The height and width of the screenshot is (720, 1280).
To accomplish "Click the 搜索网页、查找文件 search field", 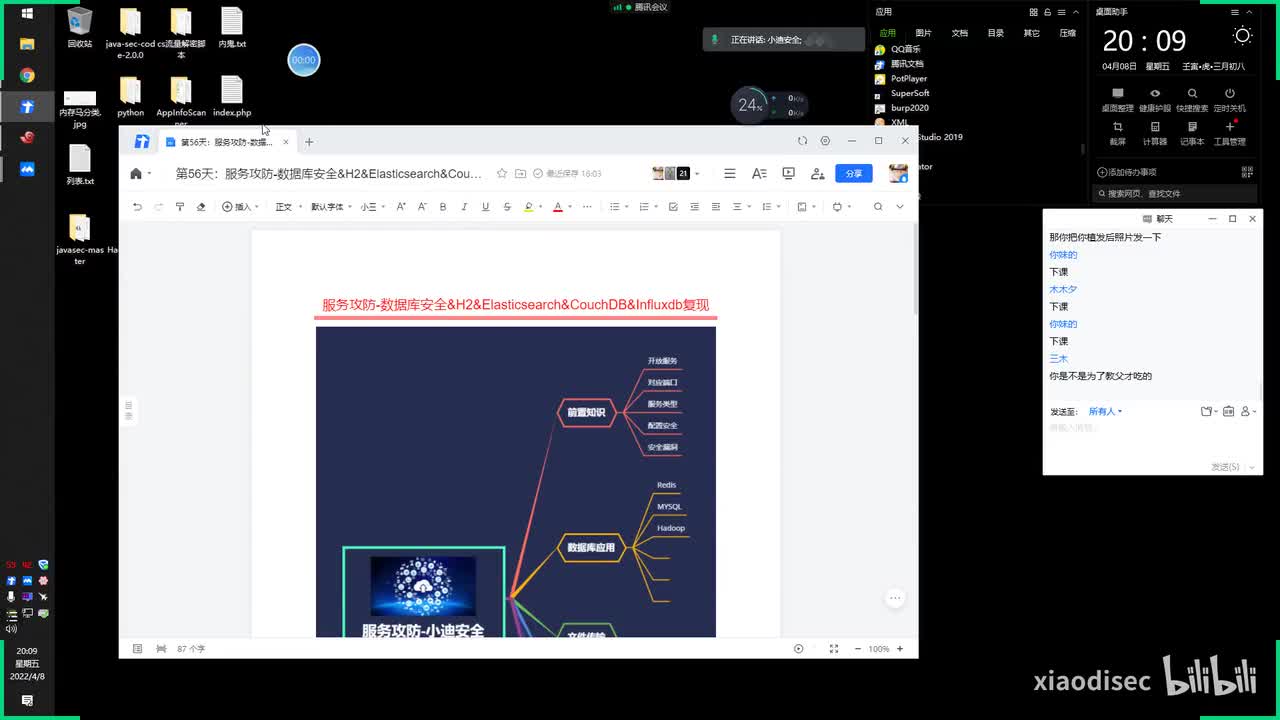I will pos(1174,193).
